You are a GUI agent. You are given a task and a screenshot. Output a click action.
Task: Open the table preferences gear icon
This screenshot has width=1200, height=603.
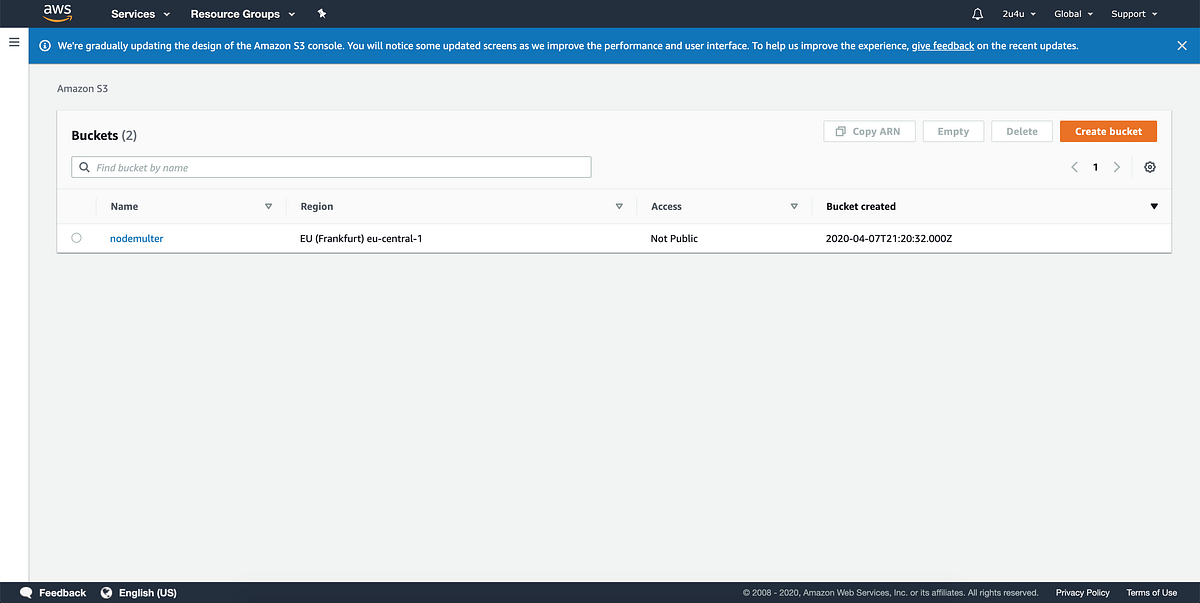click(x=1149, y=167)
